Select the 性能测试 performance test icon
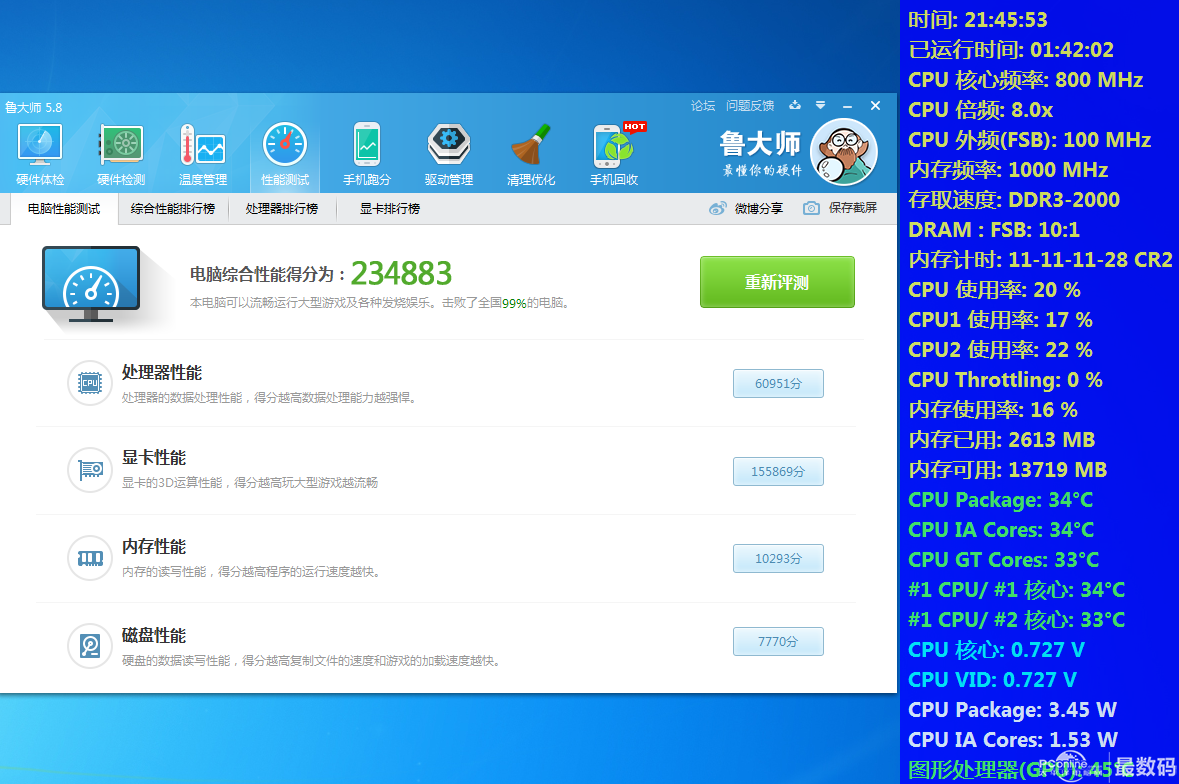Screen dimensions: 1179x784 coord(285,153)
